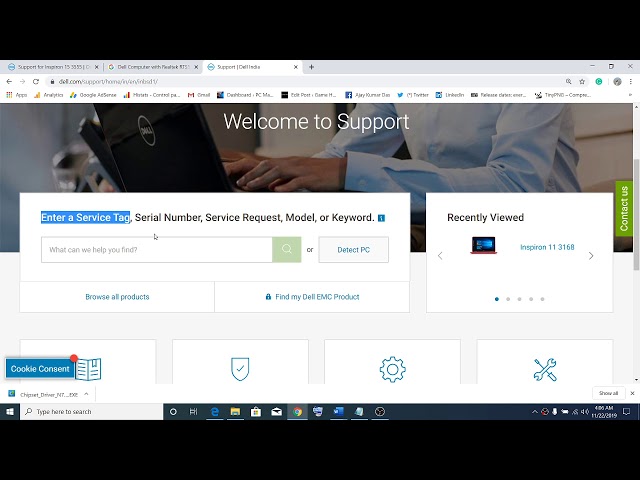This screenshot has height=480, width=640.
Task: Click the info icon after Keyword
Action: click(x=381, y=218)
